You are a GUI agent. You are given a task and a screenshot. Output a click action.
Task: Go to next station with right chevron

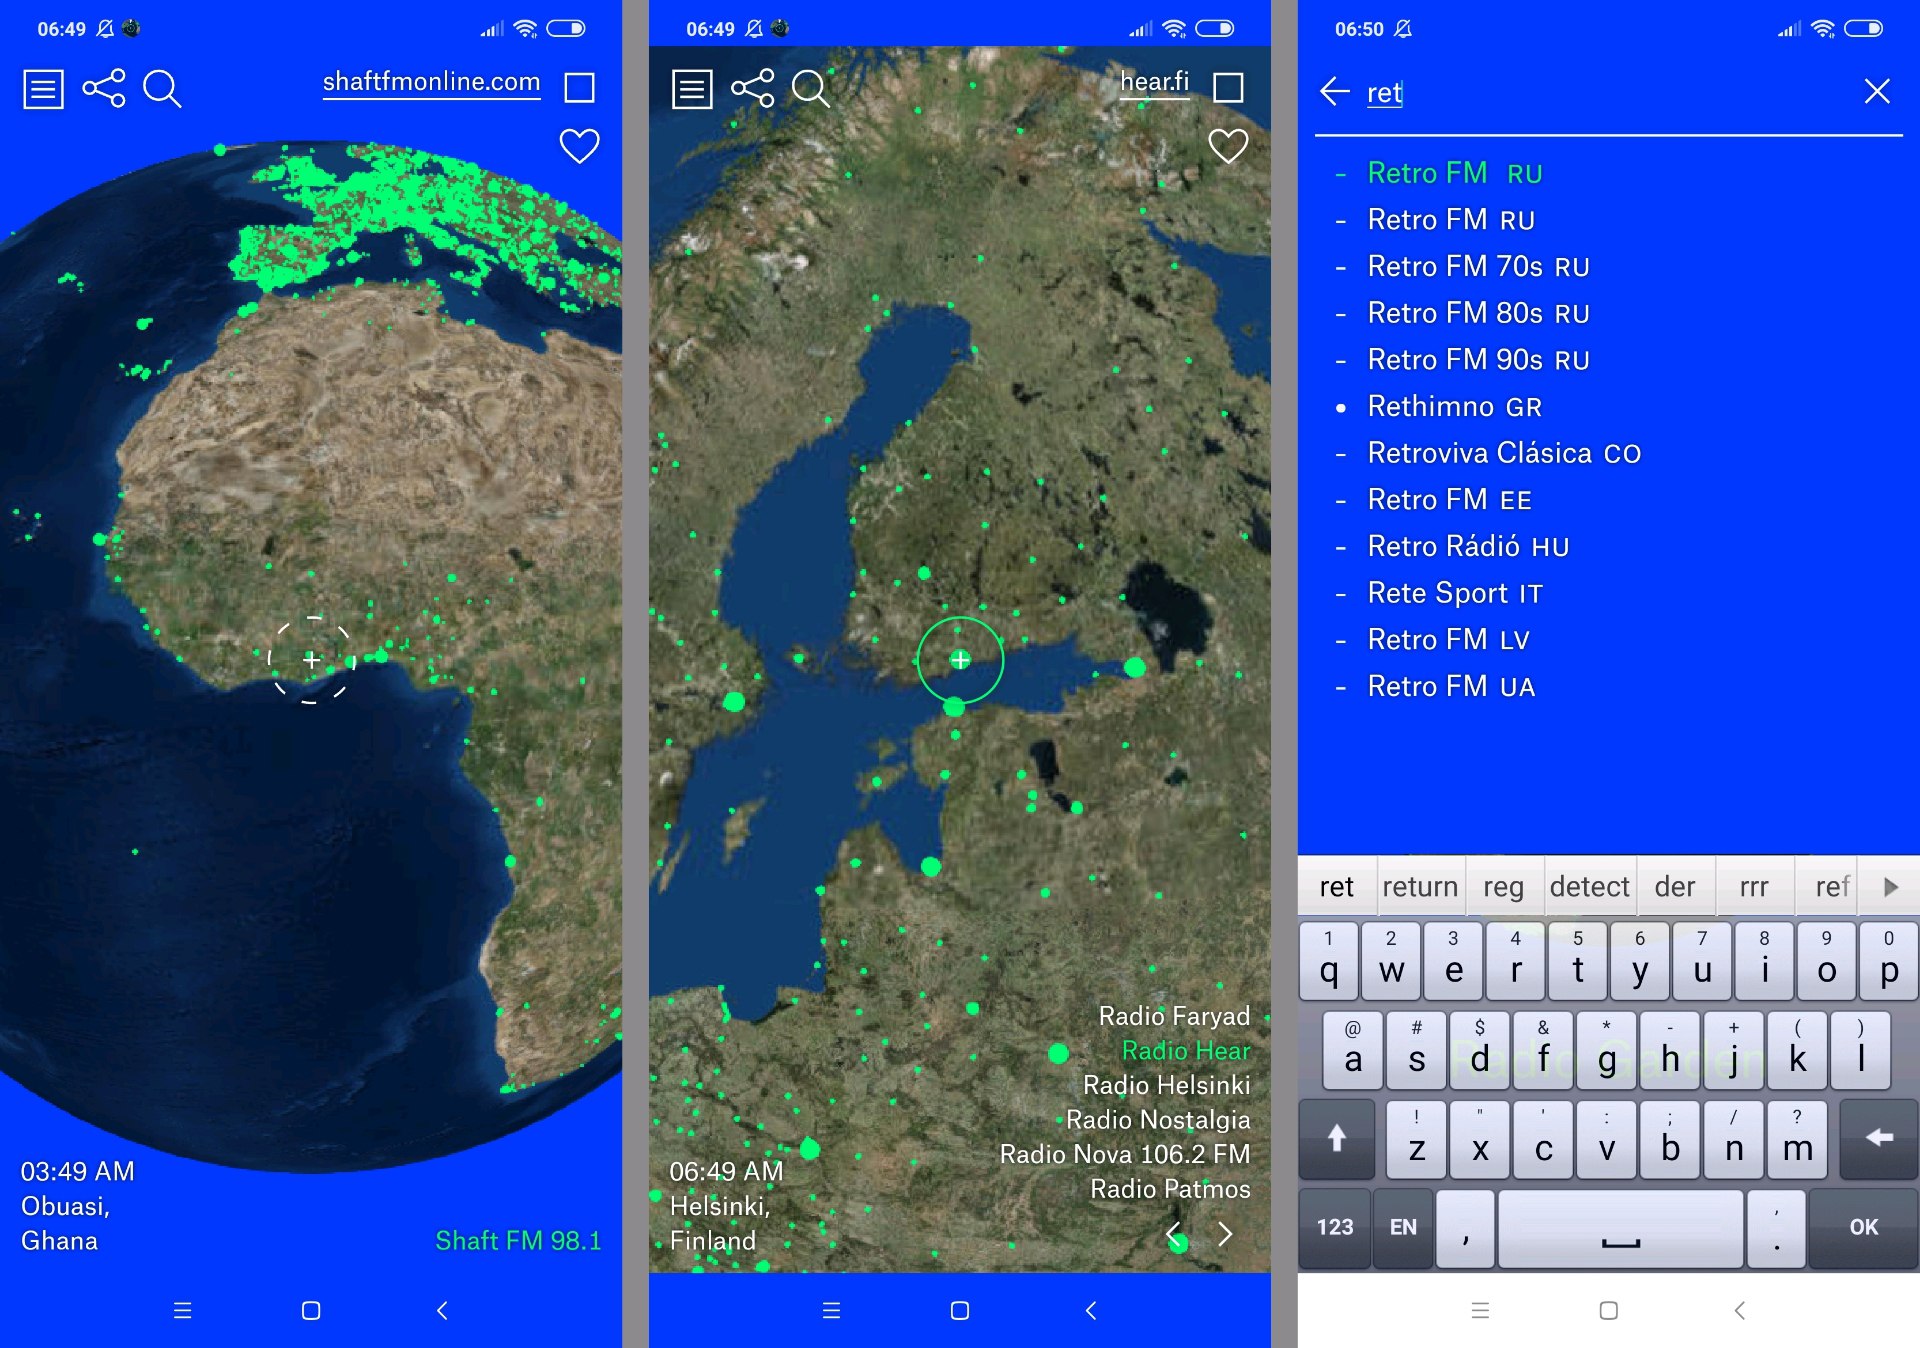[1225, 1234]
